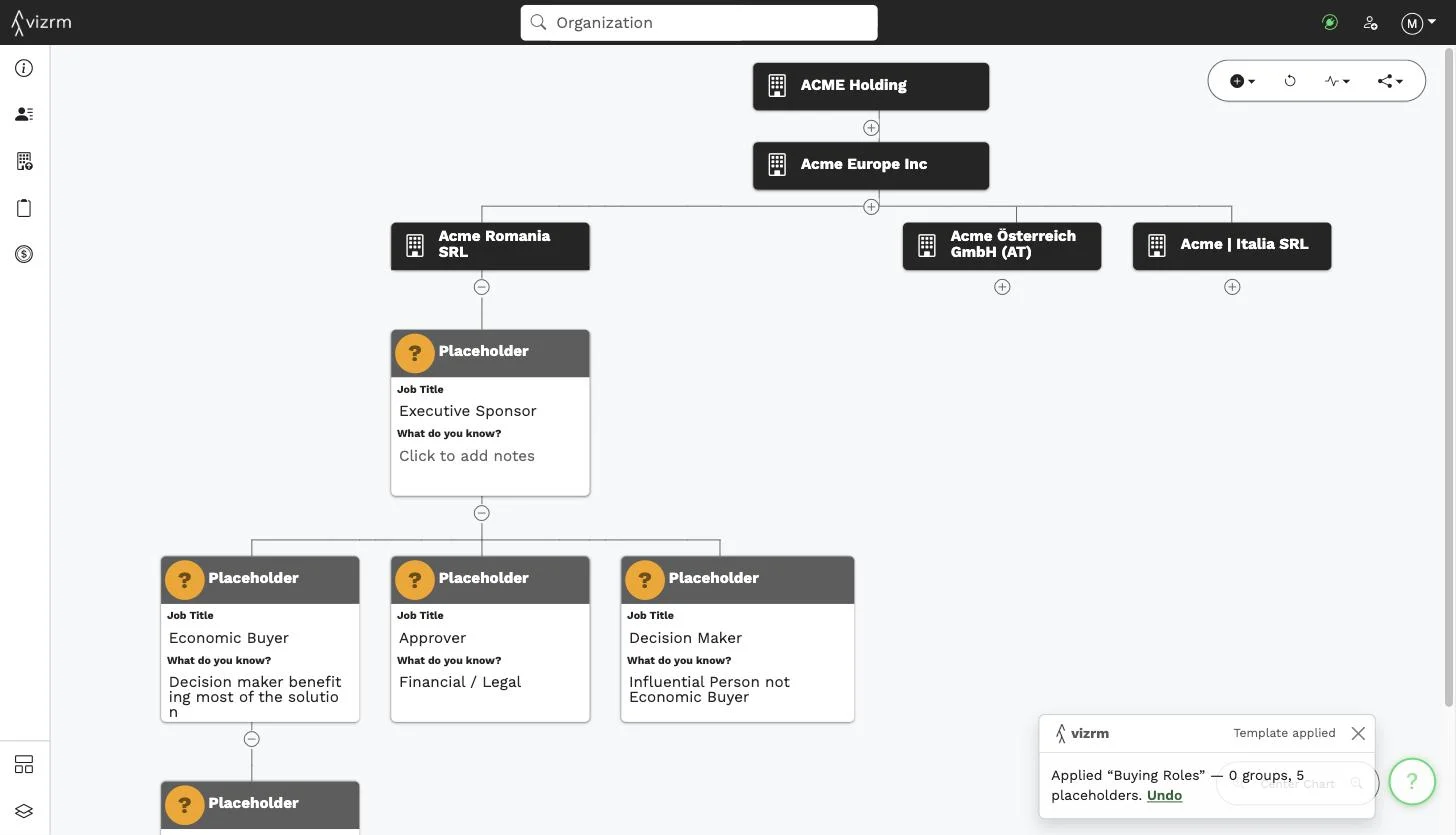Image resolution: width=1456 pixels, height=835 pixels.
Task: Edit Executive Sponsor job title
Action: click(x=468, y=411)
